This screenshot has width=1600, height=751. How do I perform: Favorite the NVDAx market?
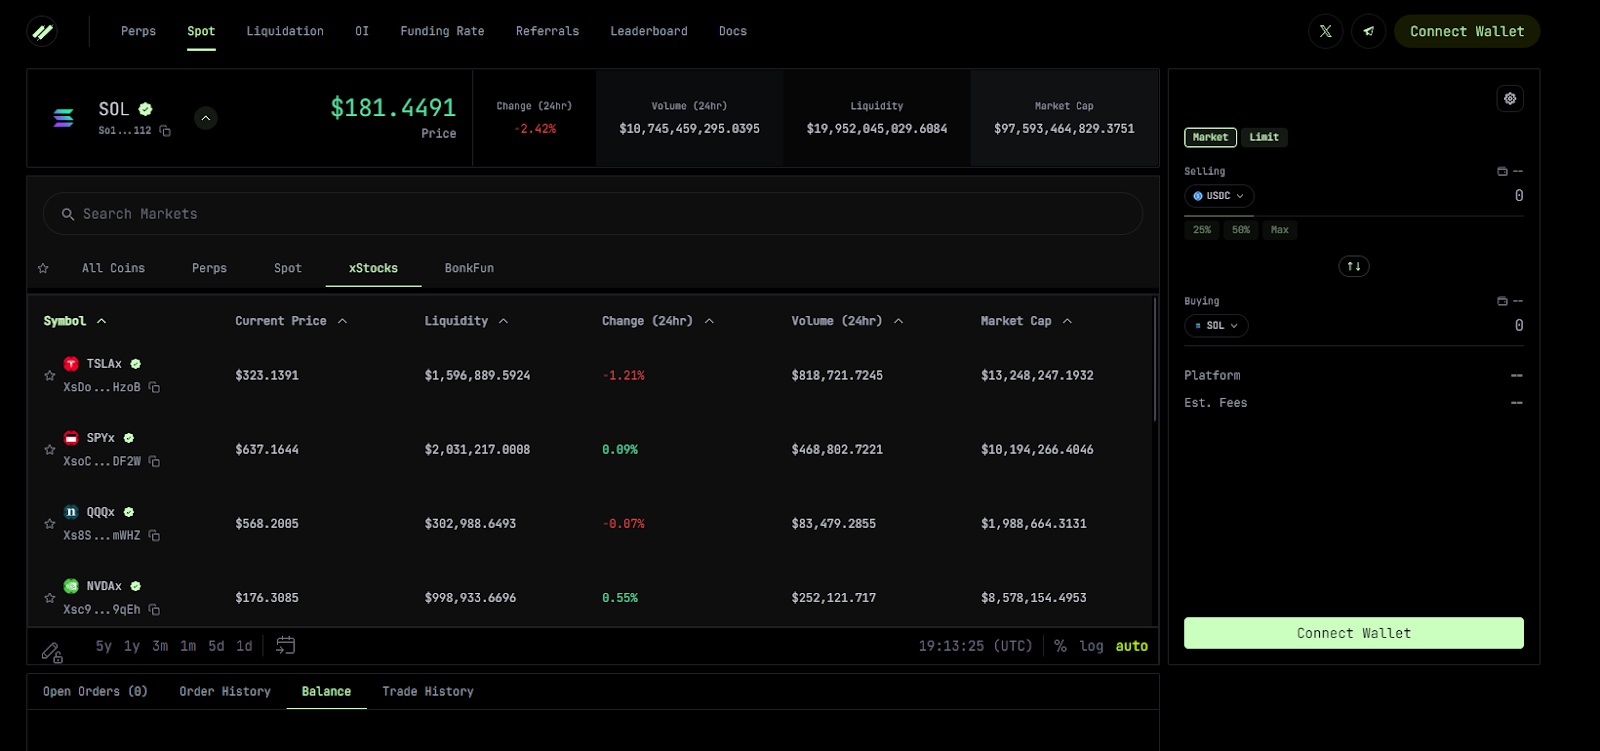[49, 598]
